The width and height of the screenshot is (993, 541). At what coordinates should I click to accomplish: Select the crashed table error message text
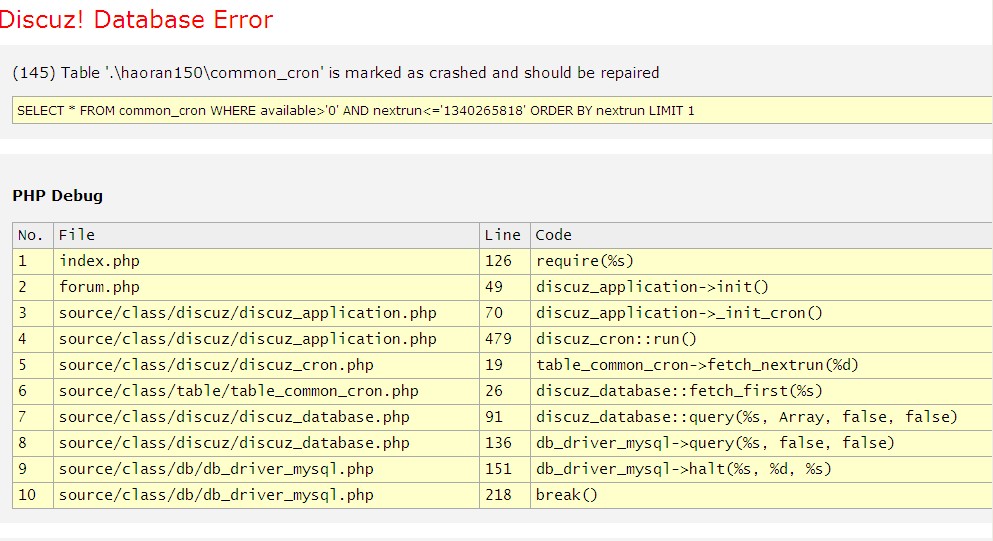[336, 73]
